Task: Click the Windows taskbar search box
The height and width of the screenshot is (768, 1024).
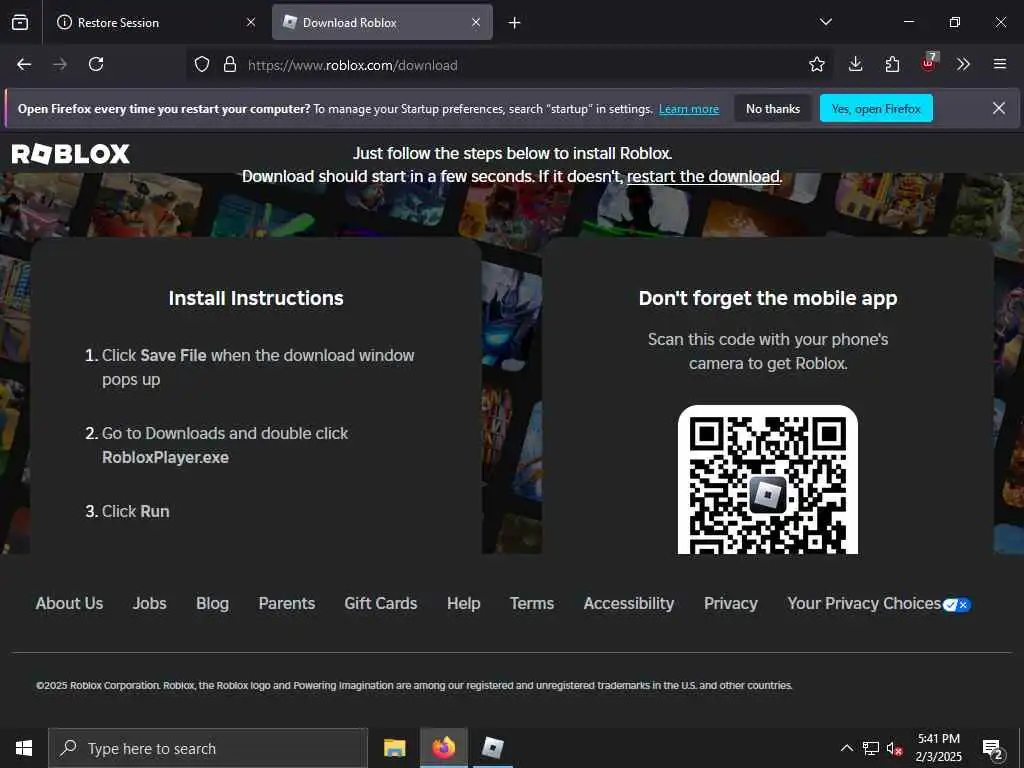Action: 208,748
